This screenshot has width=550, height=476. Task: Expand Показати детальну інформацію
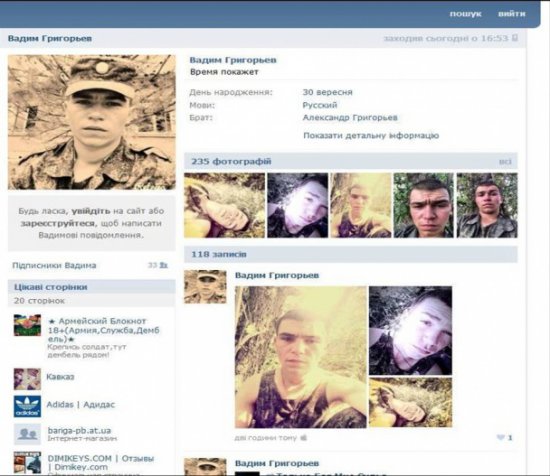coord(371,135)
